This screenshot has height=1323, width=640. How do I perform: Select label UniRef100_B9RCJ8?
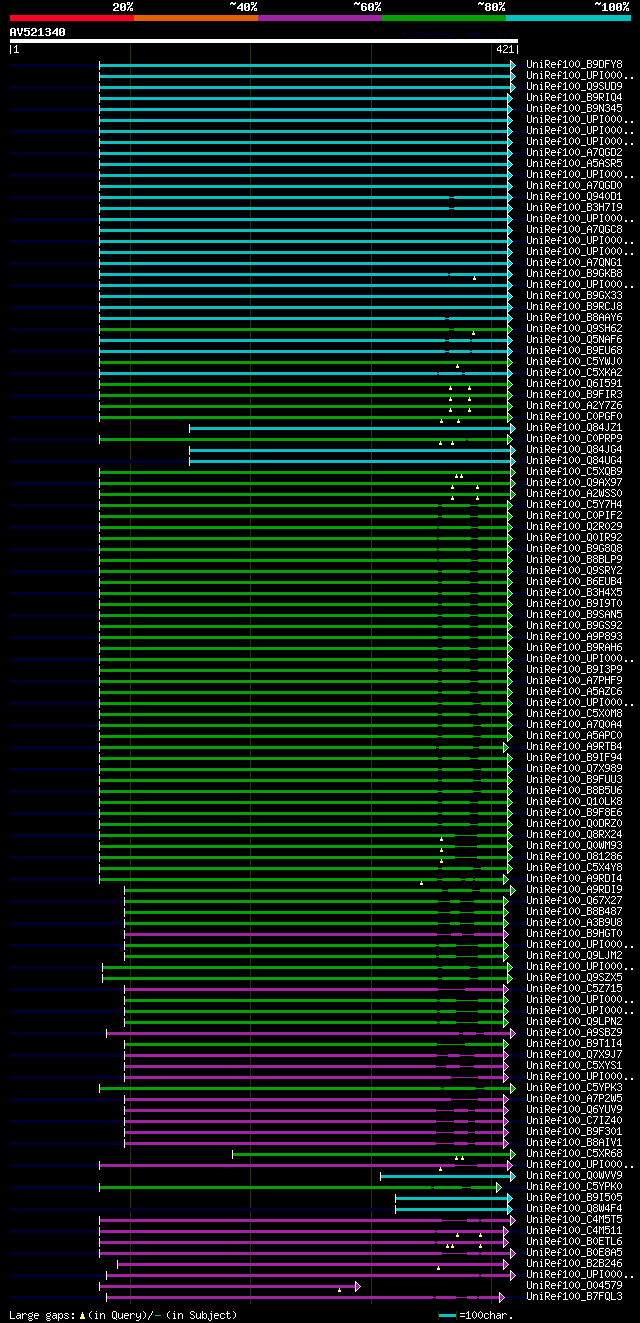pyautogui.click(x=574, y=307)
